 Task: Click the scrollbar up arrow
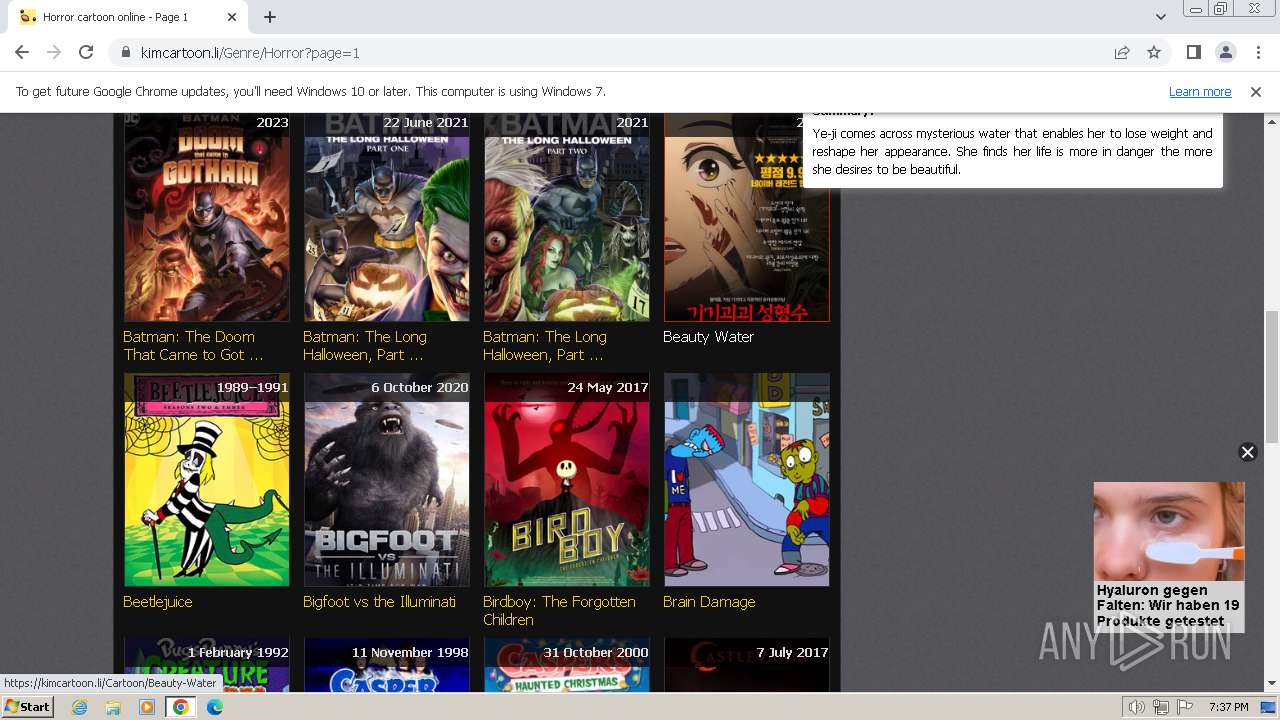click(x=1271, y=121)
